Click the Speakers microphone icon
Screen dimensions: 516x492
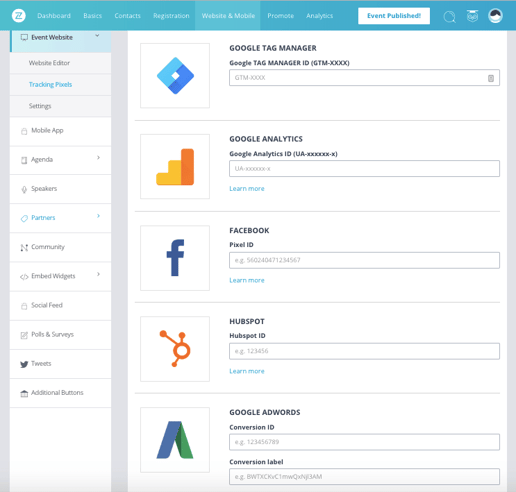pos(24,189)
